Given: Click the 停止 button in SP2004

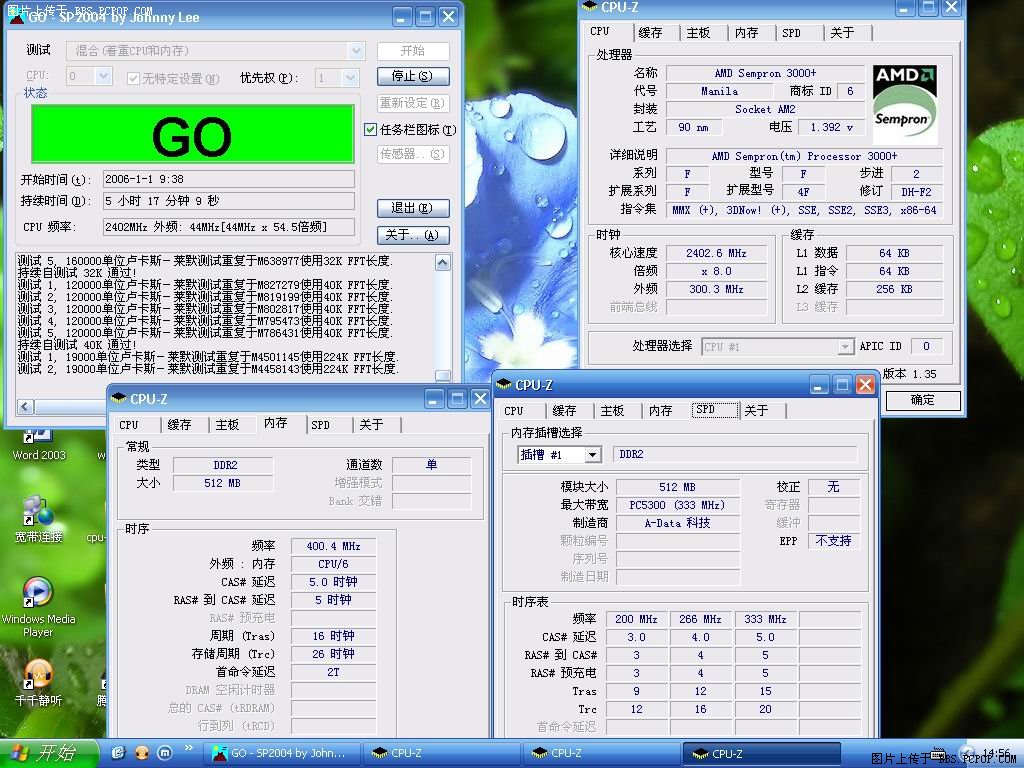Looking at the screenshot, I should (413, 76).
